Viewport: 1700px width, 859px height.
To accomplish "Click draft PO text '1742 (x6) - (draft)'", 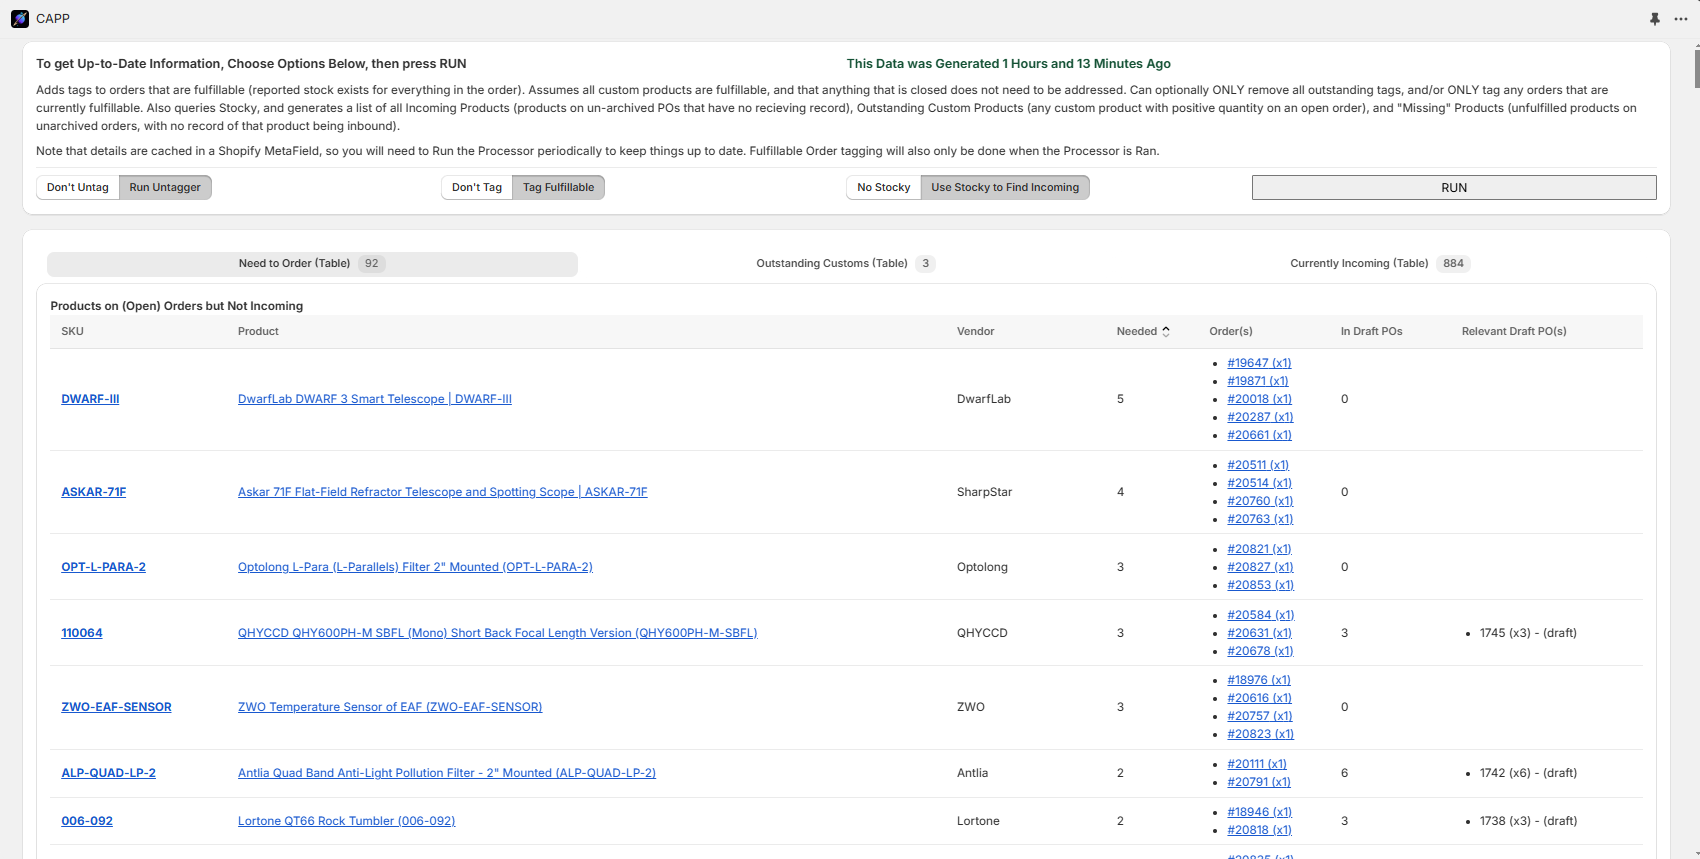I will [x=1528, y=773].
